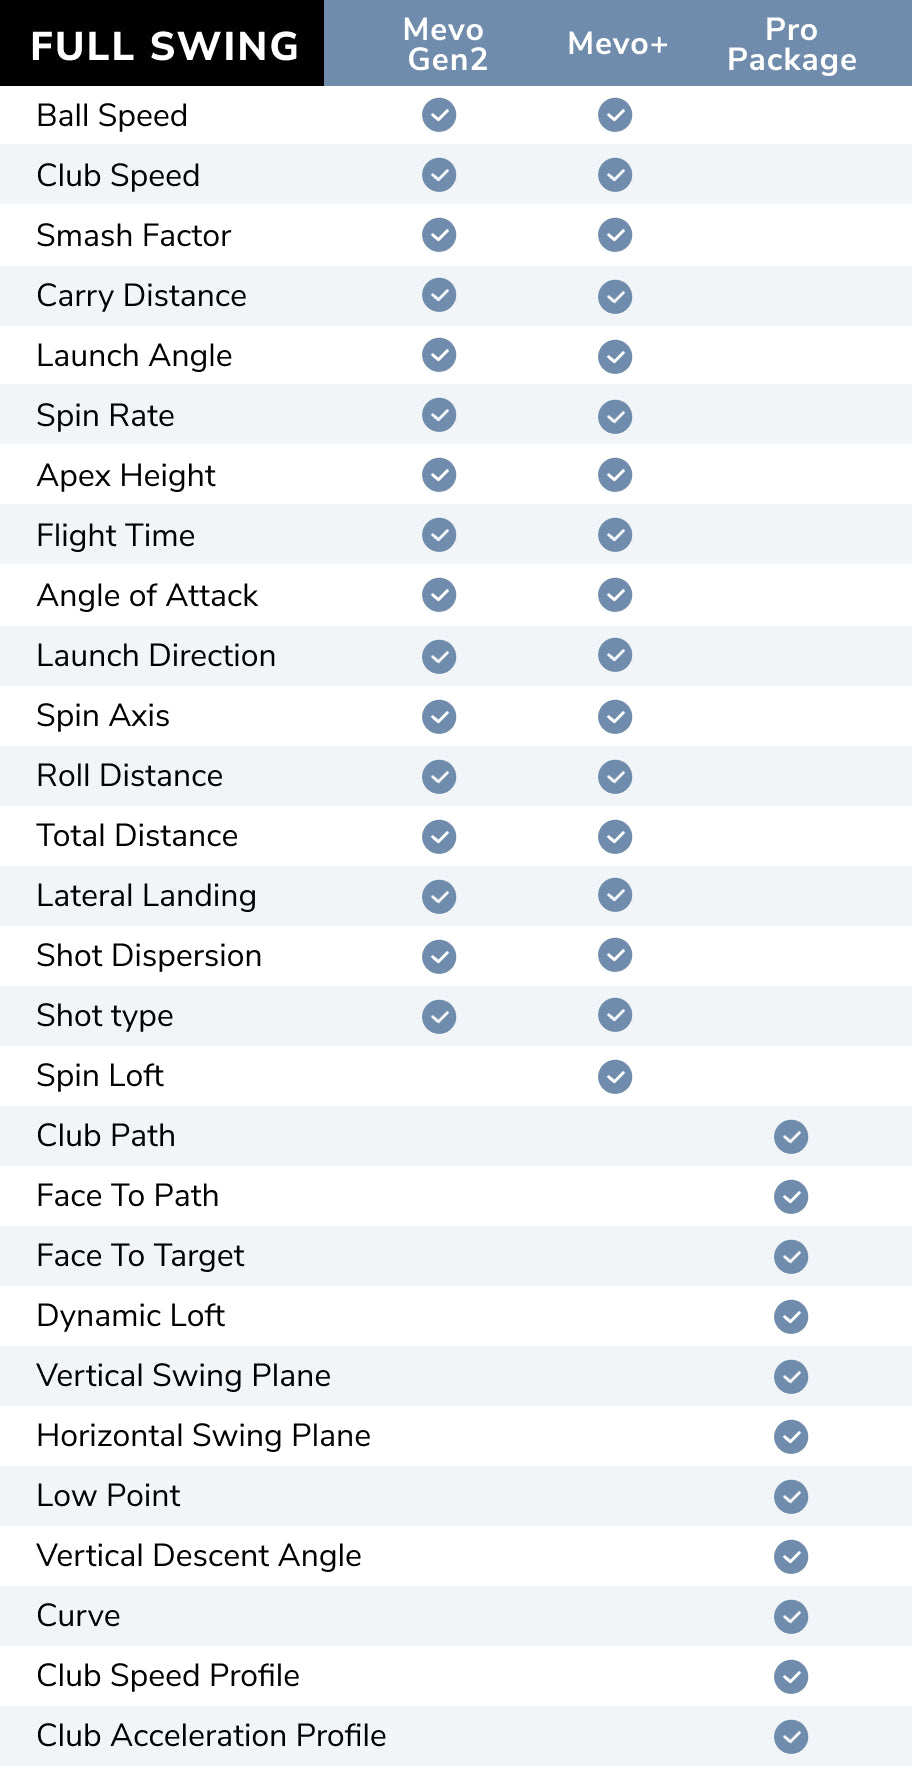The height and width of the screenshot is (1766, 912).
Task: Click Mevo Gen2 checkmark for Shot type
Action: (439, 1017)
